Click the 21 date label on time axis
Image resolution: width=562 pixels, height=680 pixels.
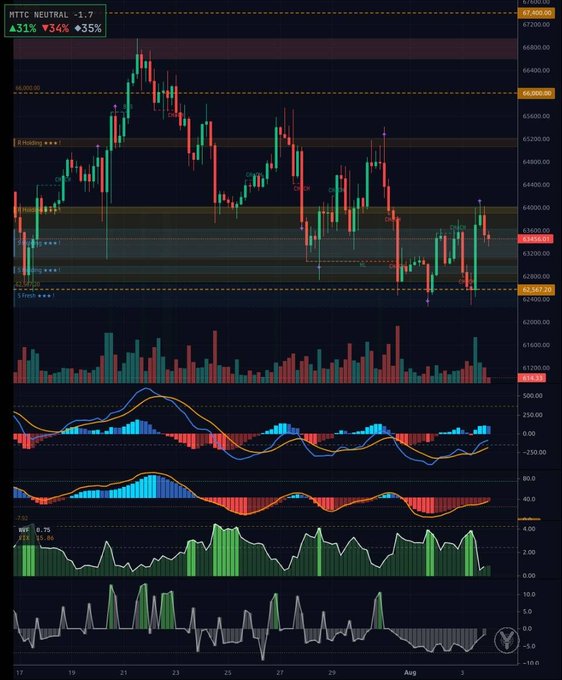[x=124, y=673]
